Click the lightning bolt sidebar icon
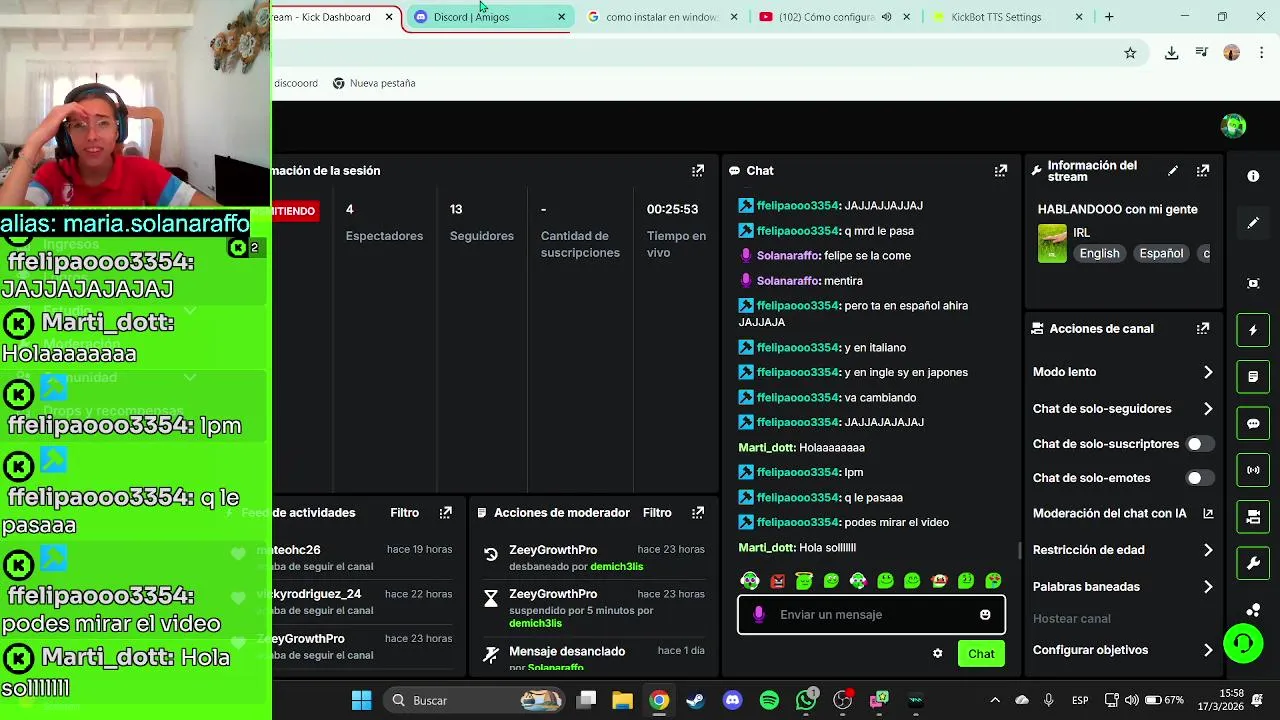 (1253, 330)
